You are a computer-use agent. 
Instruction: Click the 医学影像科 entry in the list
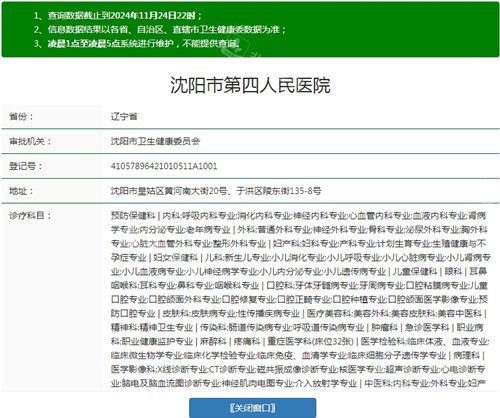click(133, 369)
